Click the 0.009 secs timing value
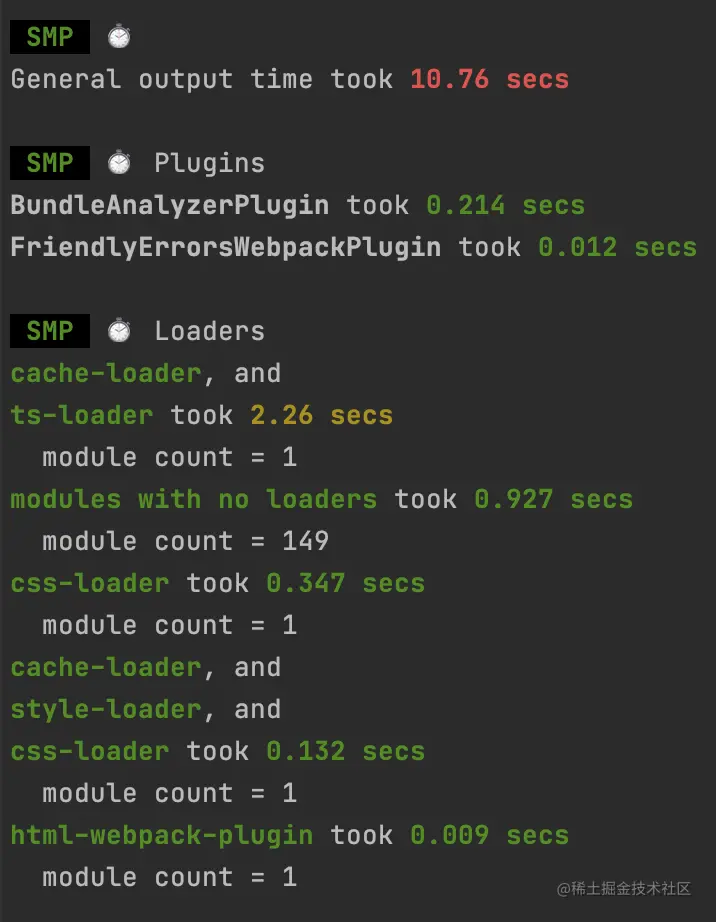This screenshot has width=716, height=922. 489,835
